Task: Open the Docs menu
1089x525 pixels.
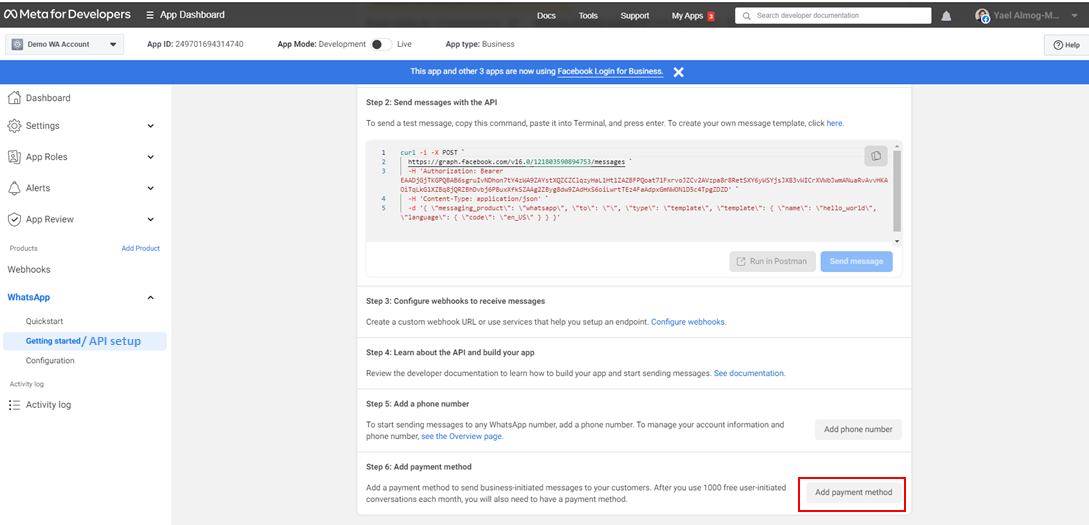Action: (546, 15)
